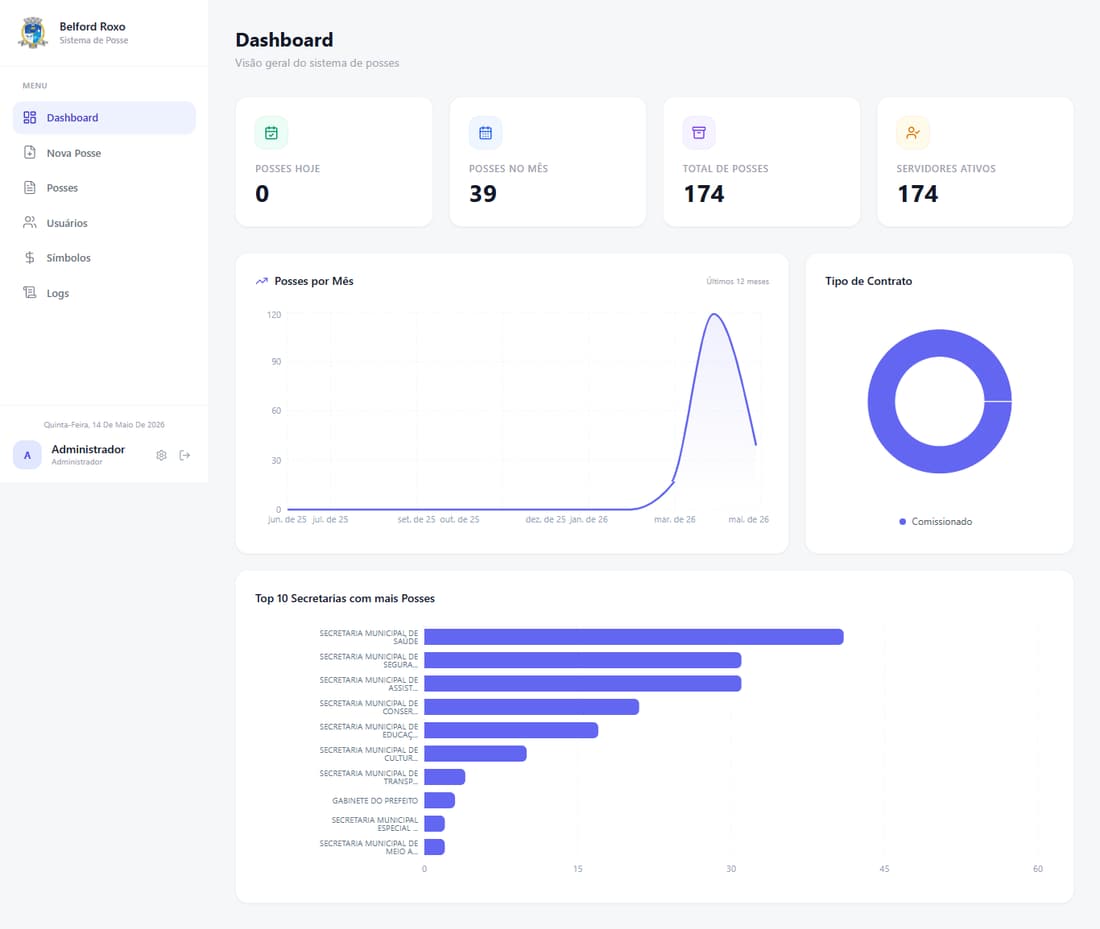Click the Secretaria Municipal de Segura... bar
The height and width of the screenshot is (929, 1100).
click(582, 660)
